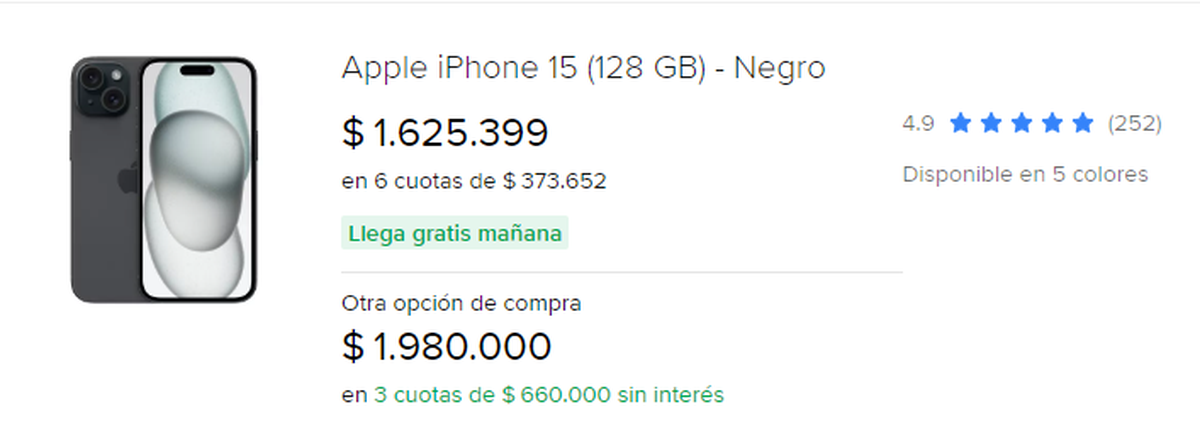Screen dimensions: 1200x448
Task: Click the $ 1.625.399 price
Action: point(445,133)
